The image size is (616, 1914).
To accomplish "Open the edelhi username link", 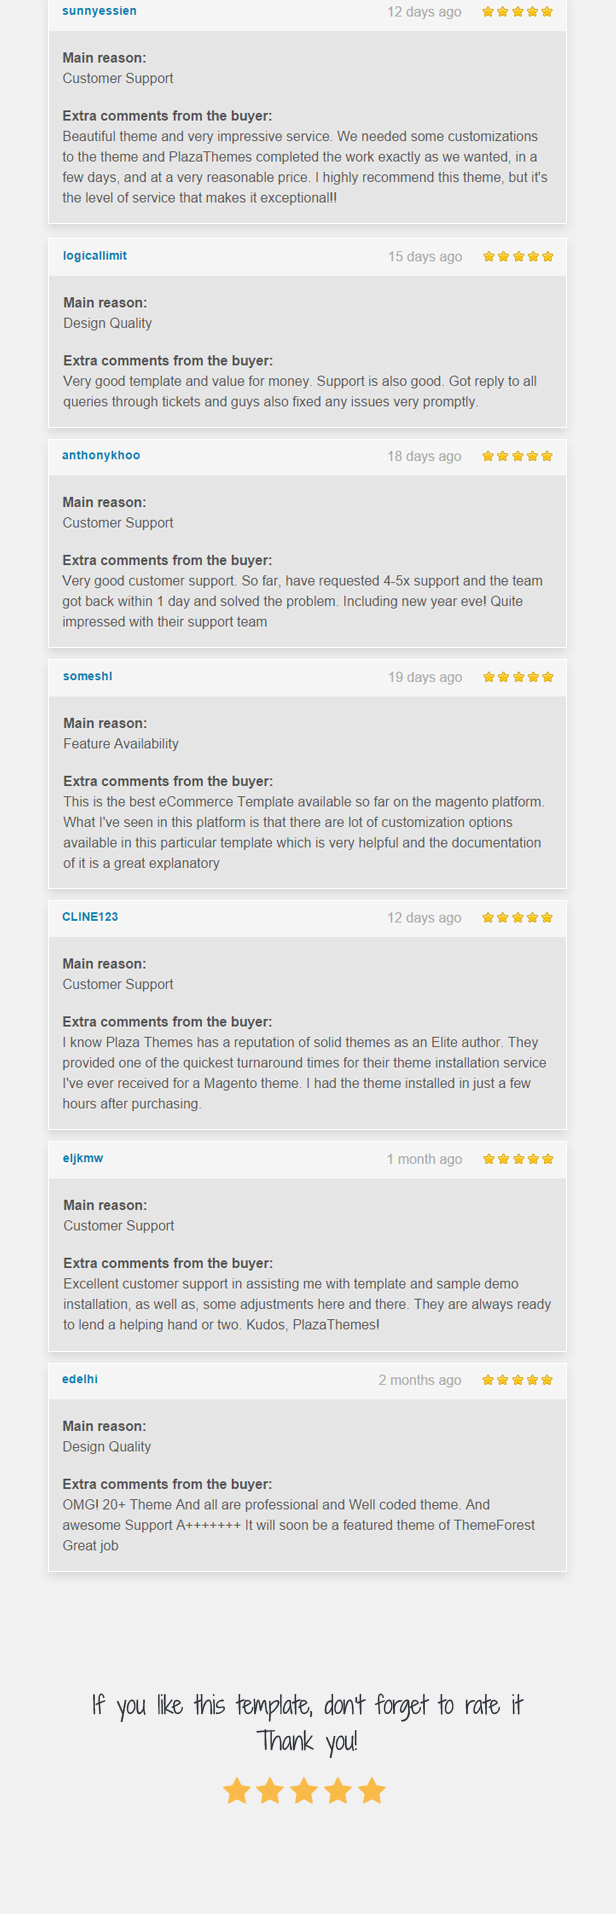I will pos(80,1379).
